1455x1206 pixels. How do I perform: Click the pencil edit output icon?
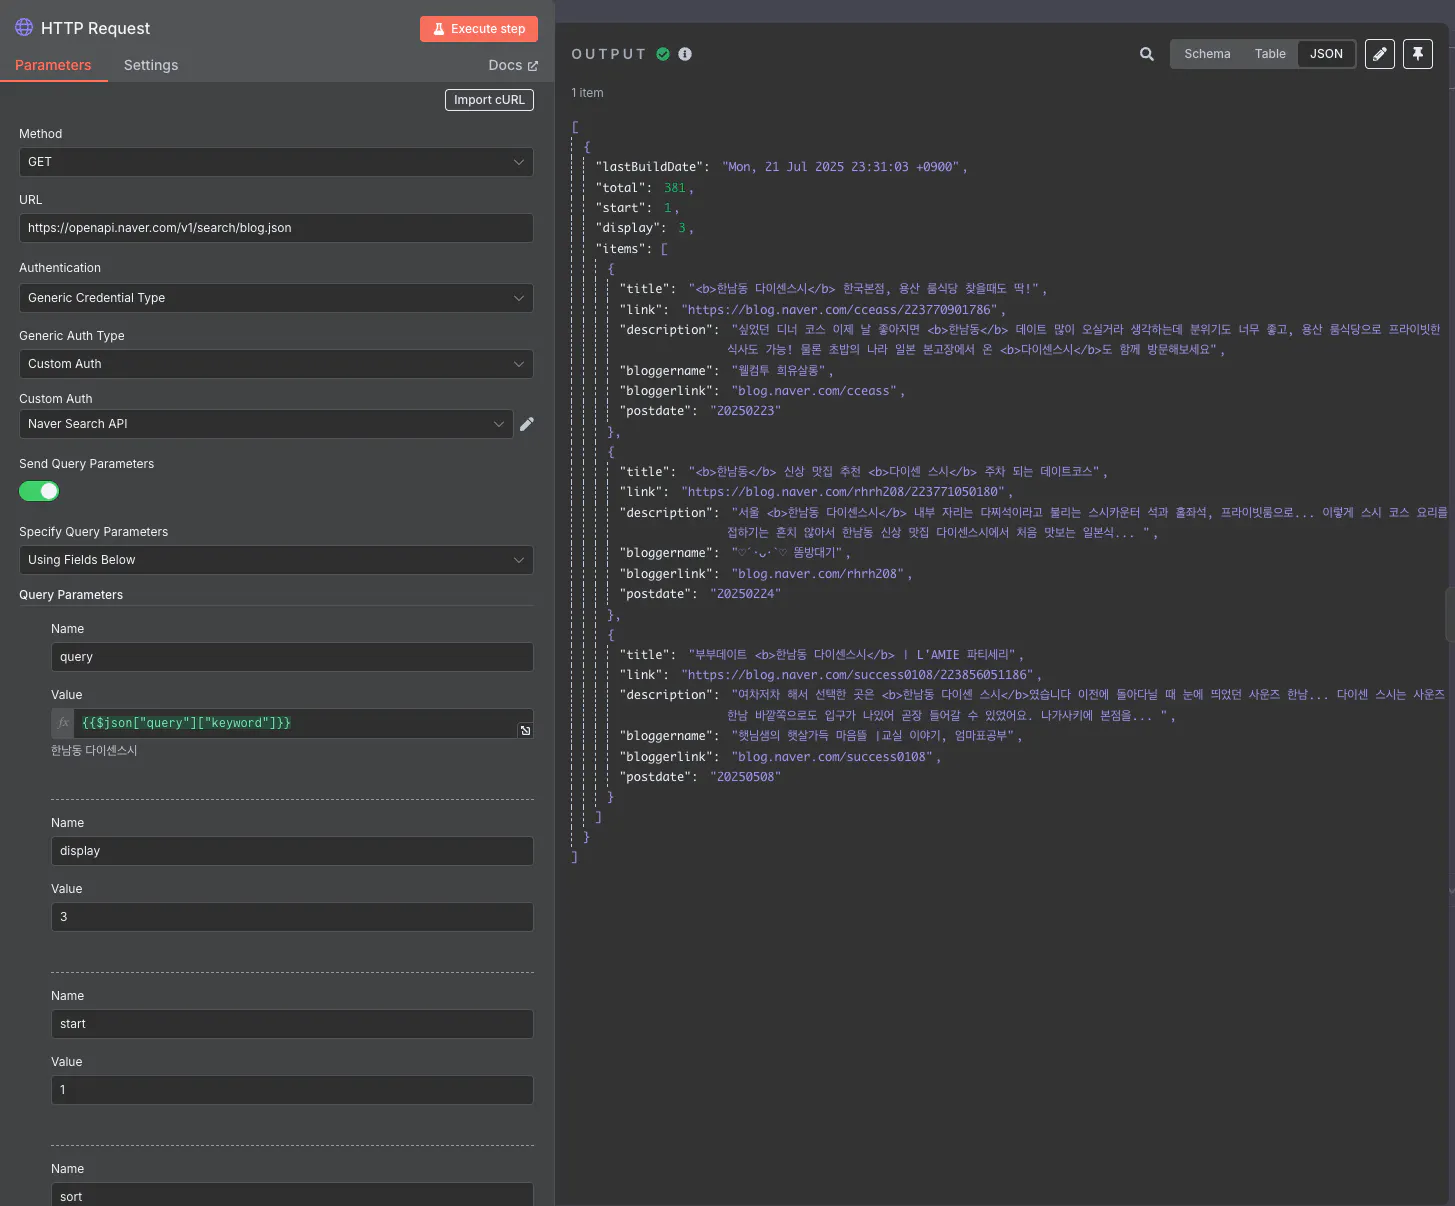(x=1379, y=54)
